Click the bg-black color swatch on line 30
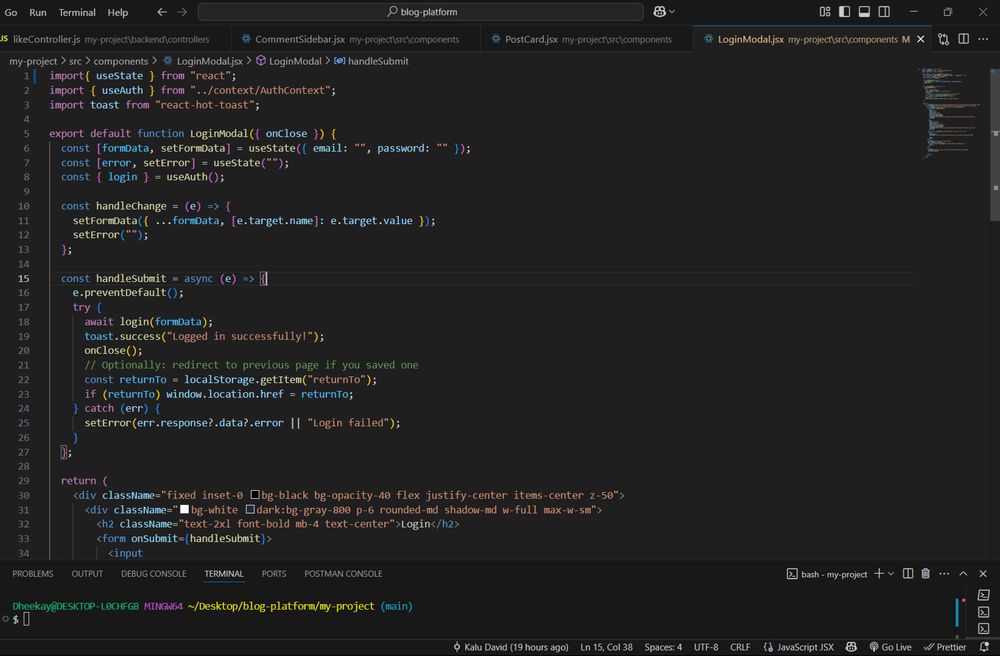Screen dimensions: 1000x656 click(x=254, y=495)
